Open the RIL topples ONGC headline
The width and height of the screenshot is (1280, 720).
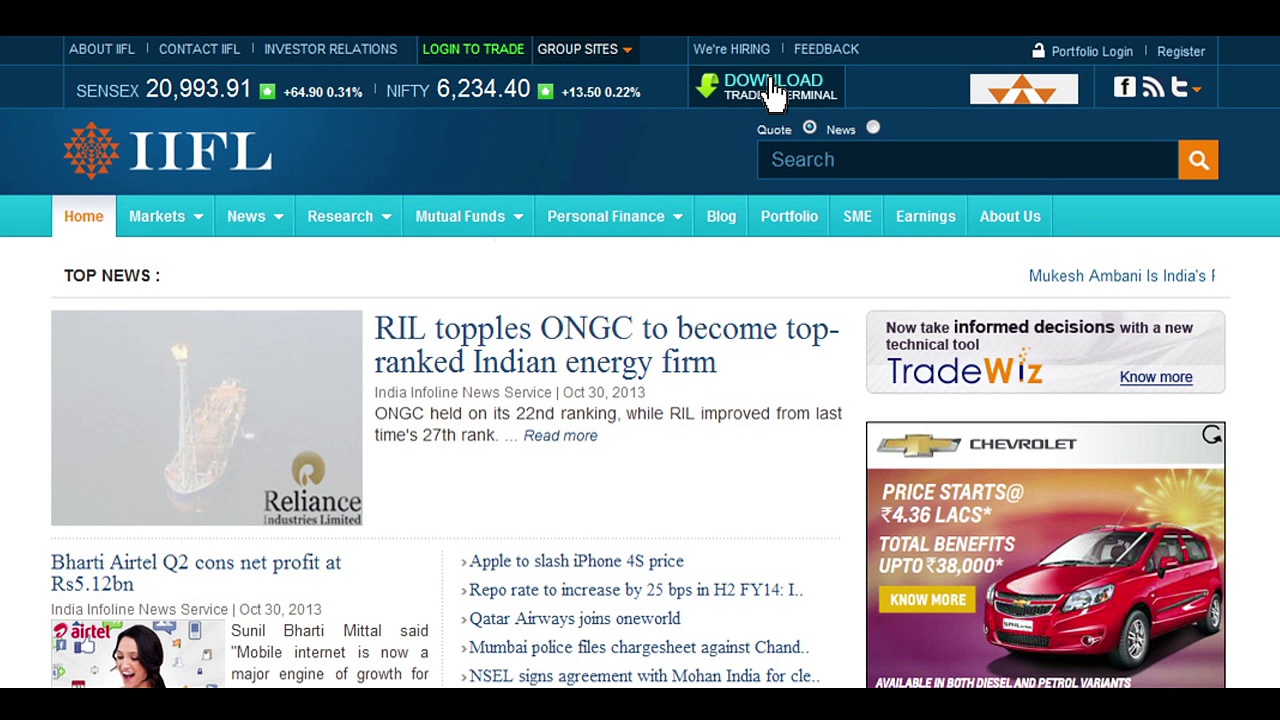click(607, 345)
